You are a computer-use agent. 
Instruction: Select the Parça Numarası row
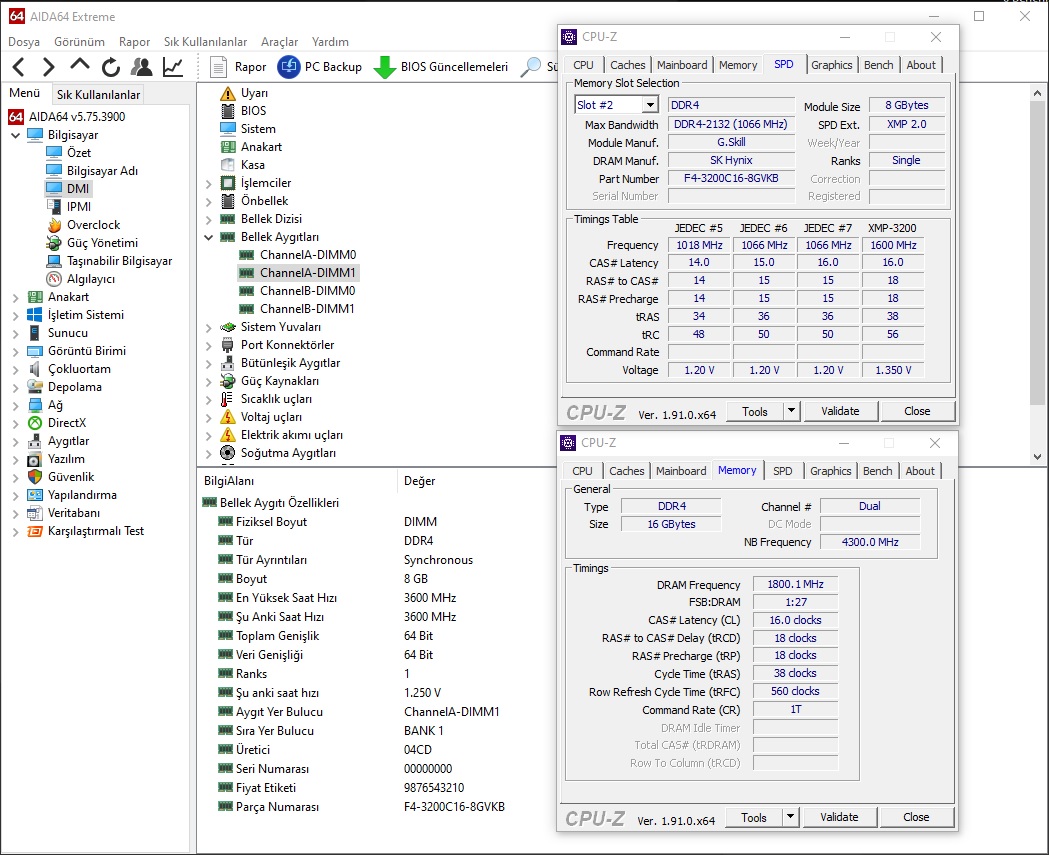361,807
